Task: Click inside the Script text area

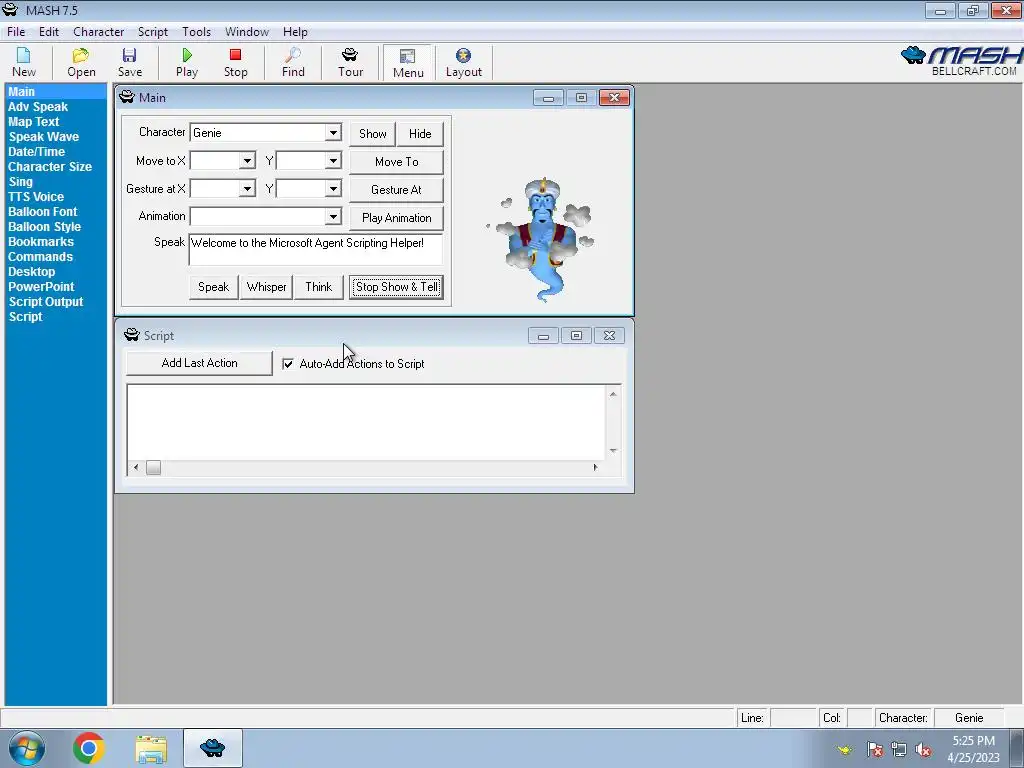Action: (x=366, y=423)
